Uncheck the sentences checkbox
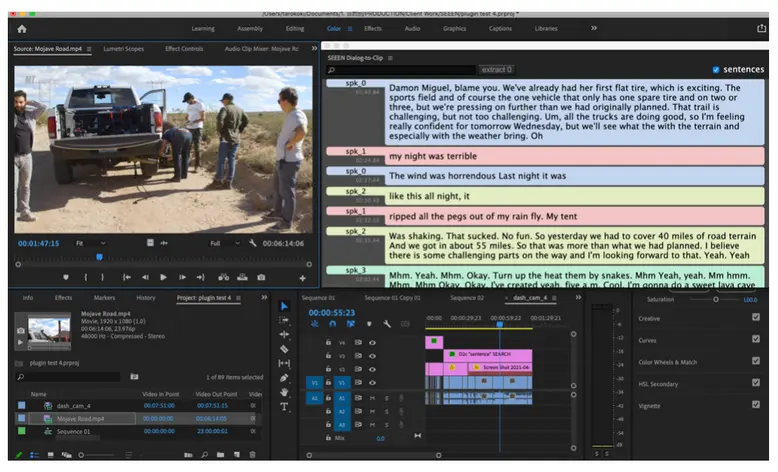 716,70
